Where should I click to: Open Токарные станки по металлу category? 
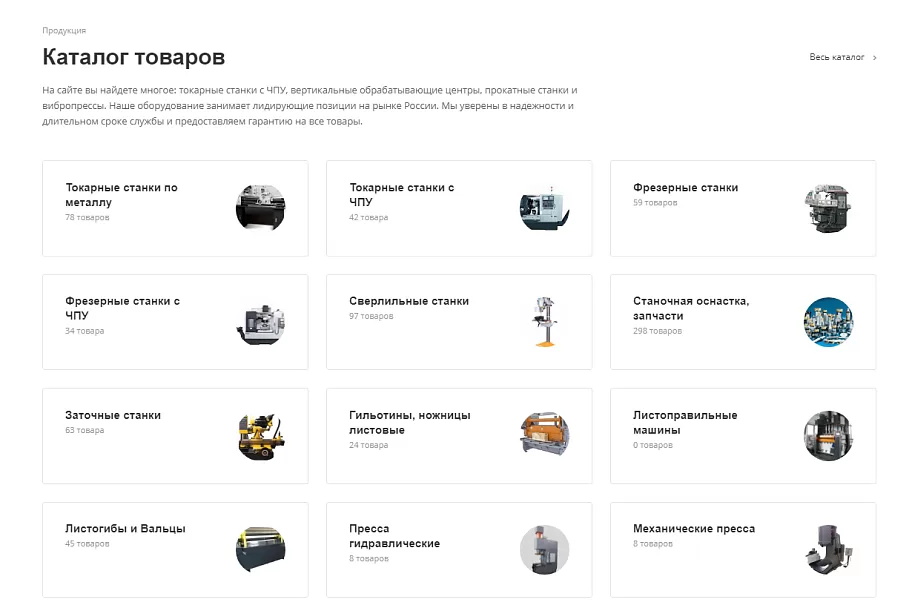[x=121, y=195]
